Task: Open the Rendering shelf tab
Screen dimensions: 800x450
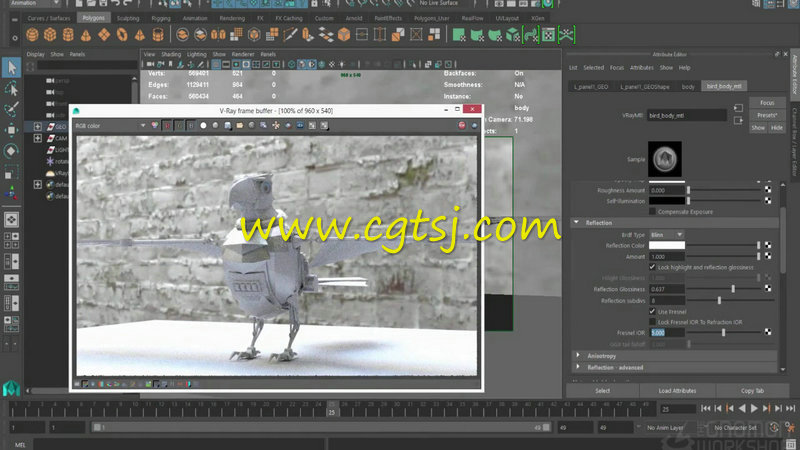Action: pos(232,18)
